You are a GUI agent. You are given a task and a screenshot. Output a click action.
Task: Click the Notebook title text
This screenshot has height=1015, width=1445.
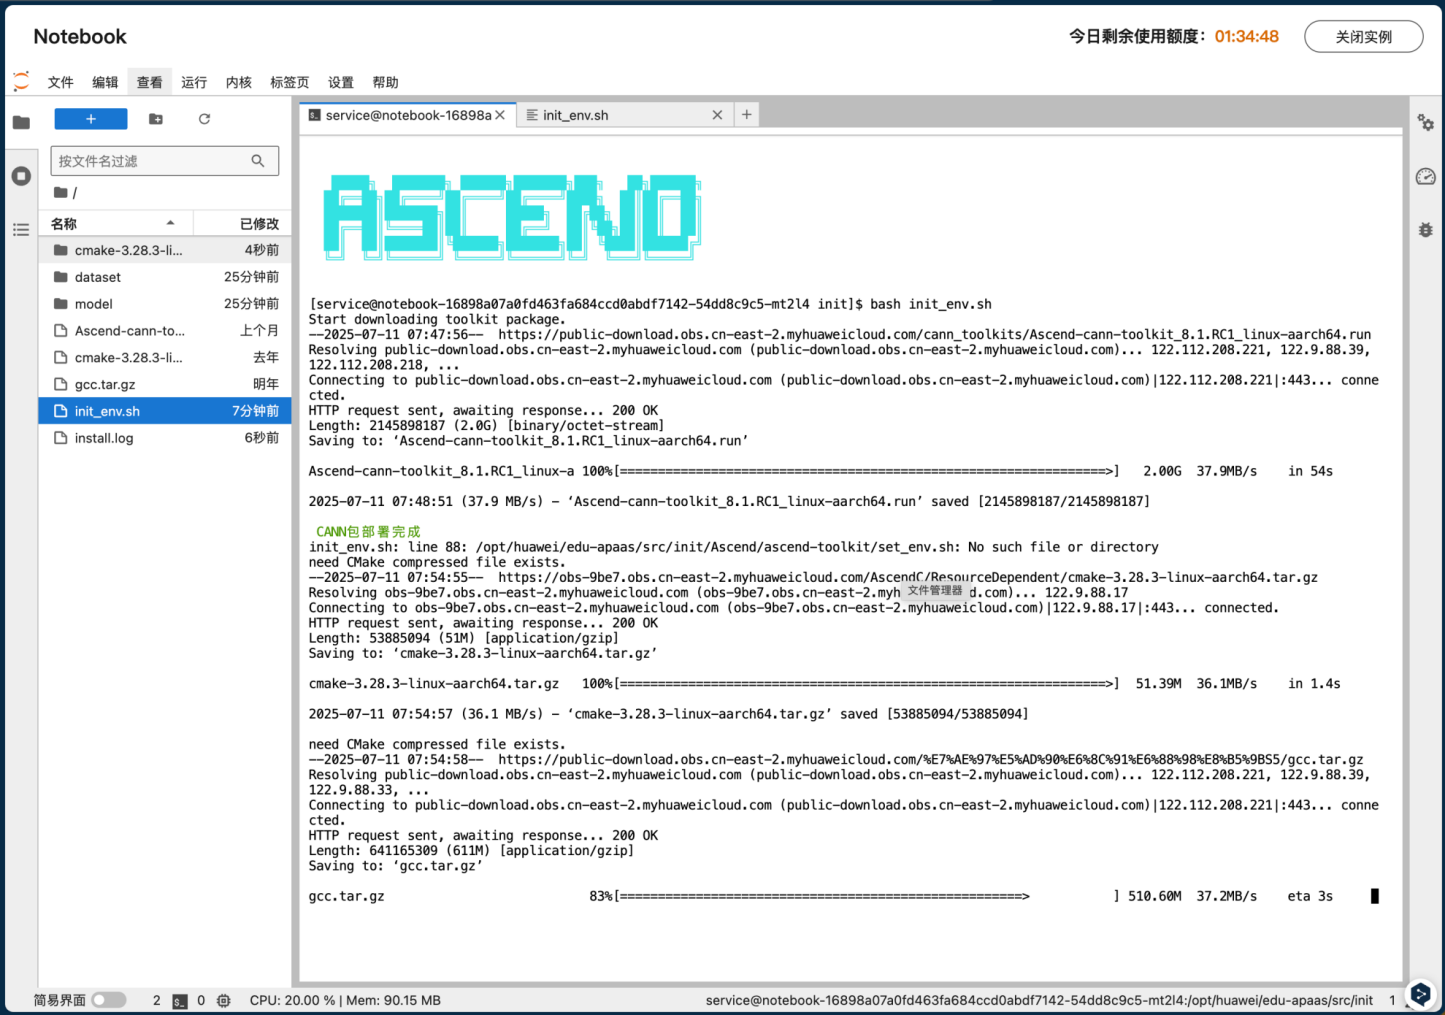coord(80,36)
